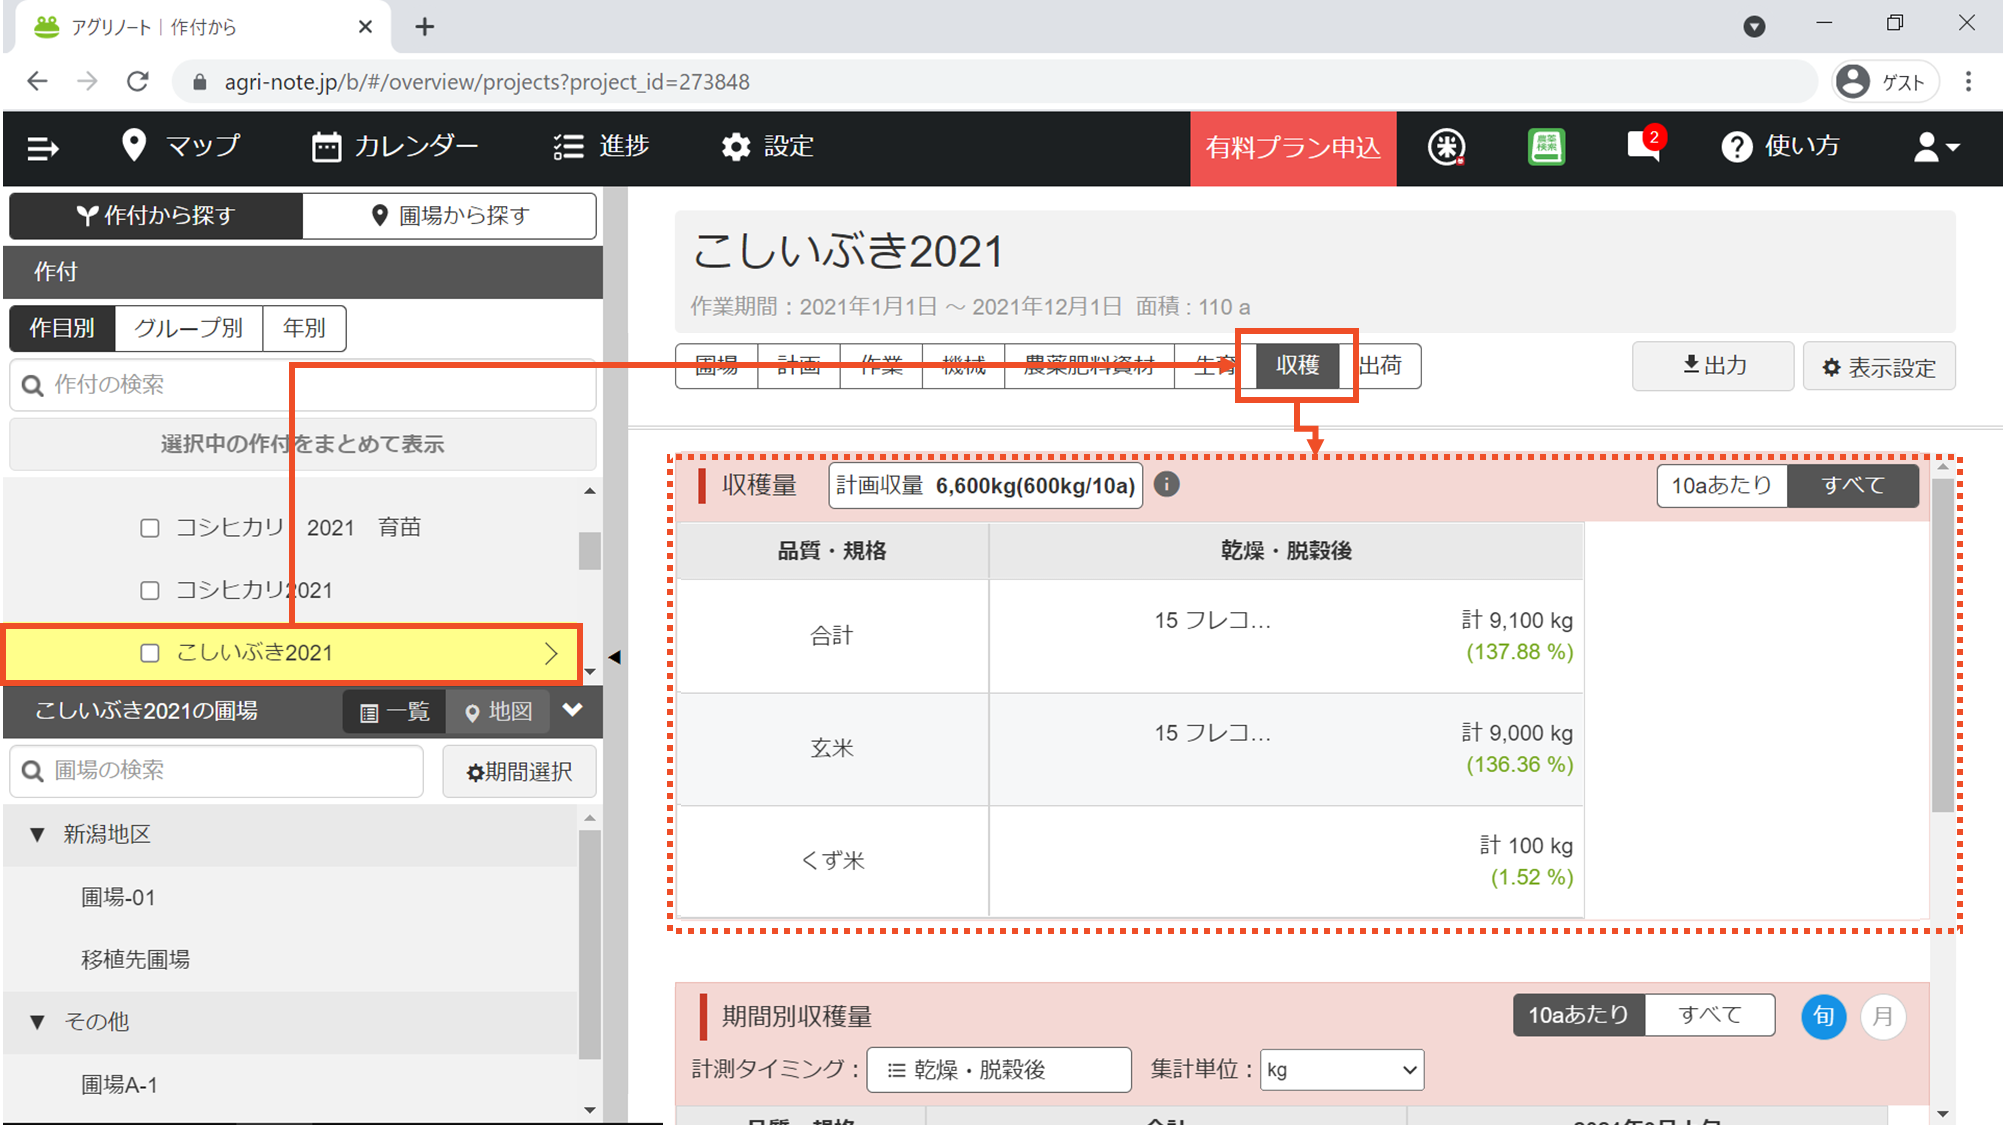The height and width of the screenshot is (1125, 2003).
Task: Click the info icon beside planned harvest
Action: [1166, 484]
